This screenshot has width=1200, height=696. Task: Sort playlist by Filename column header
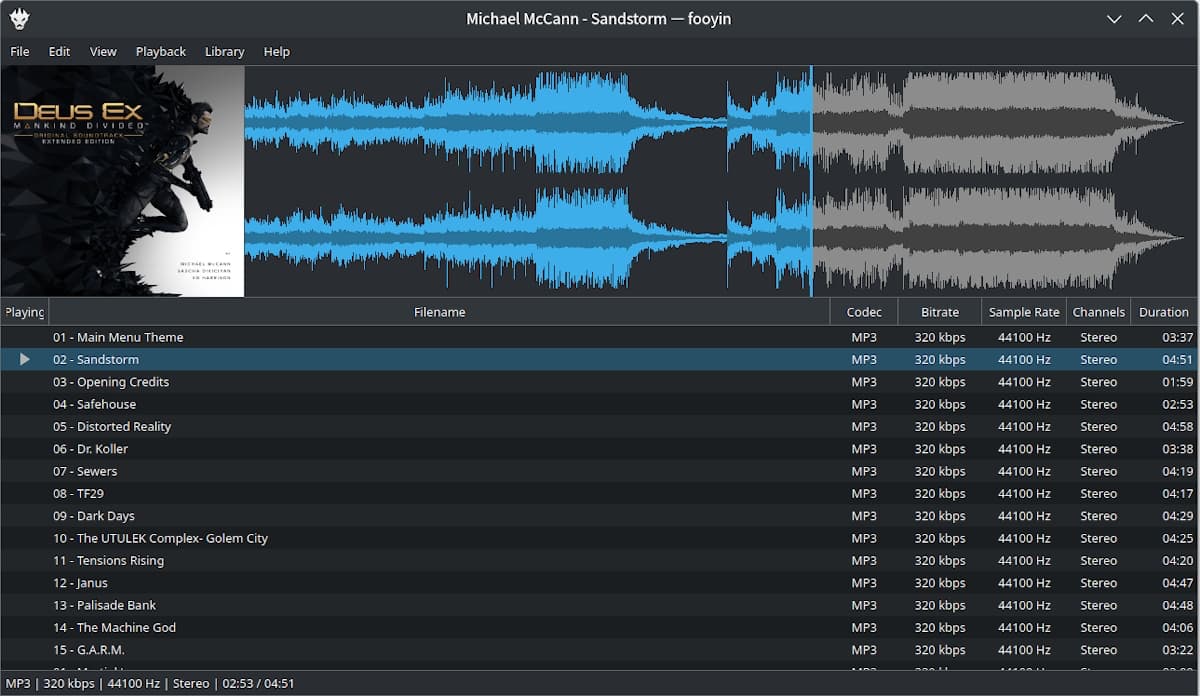click(x=439, y=312)
